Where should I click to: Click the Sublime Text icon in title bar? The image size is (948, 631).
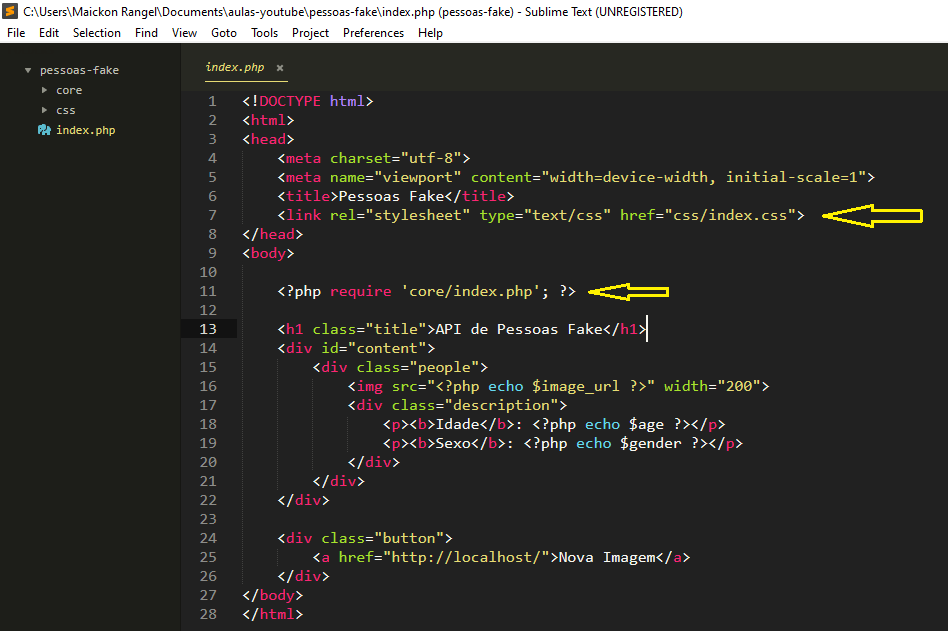(11, 12)
